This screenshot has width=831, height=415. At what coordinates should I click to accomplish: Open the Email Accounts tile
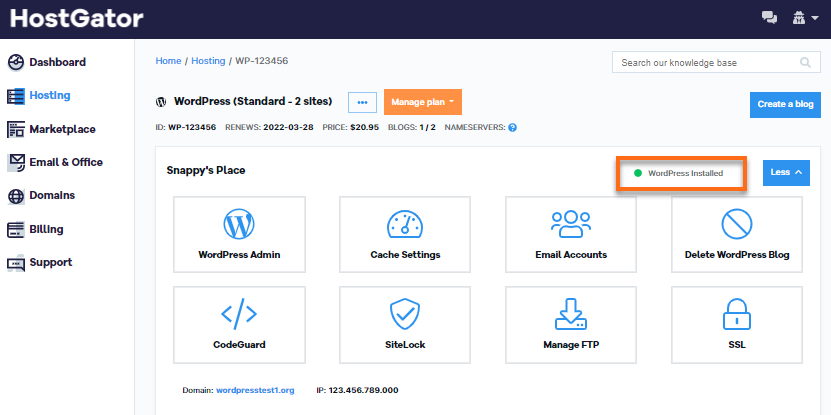pyautogui.click(x=571, y=234)
